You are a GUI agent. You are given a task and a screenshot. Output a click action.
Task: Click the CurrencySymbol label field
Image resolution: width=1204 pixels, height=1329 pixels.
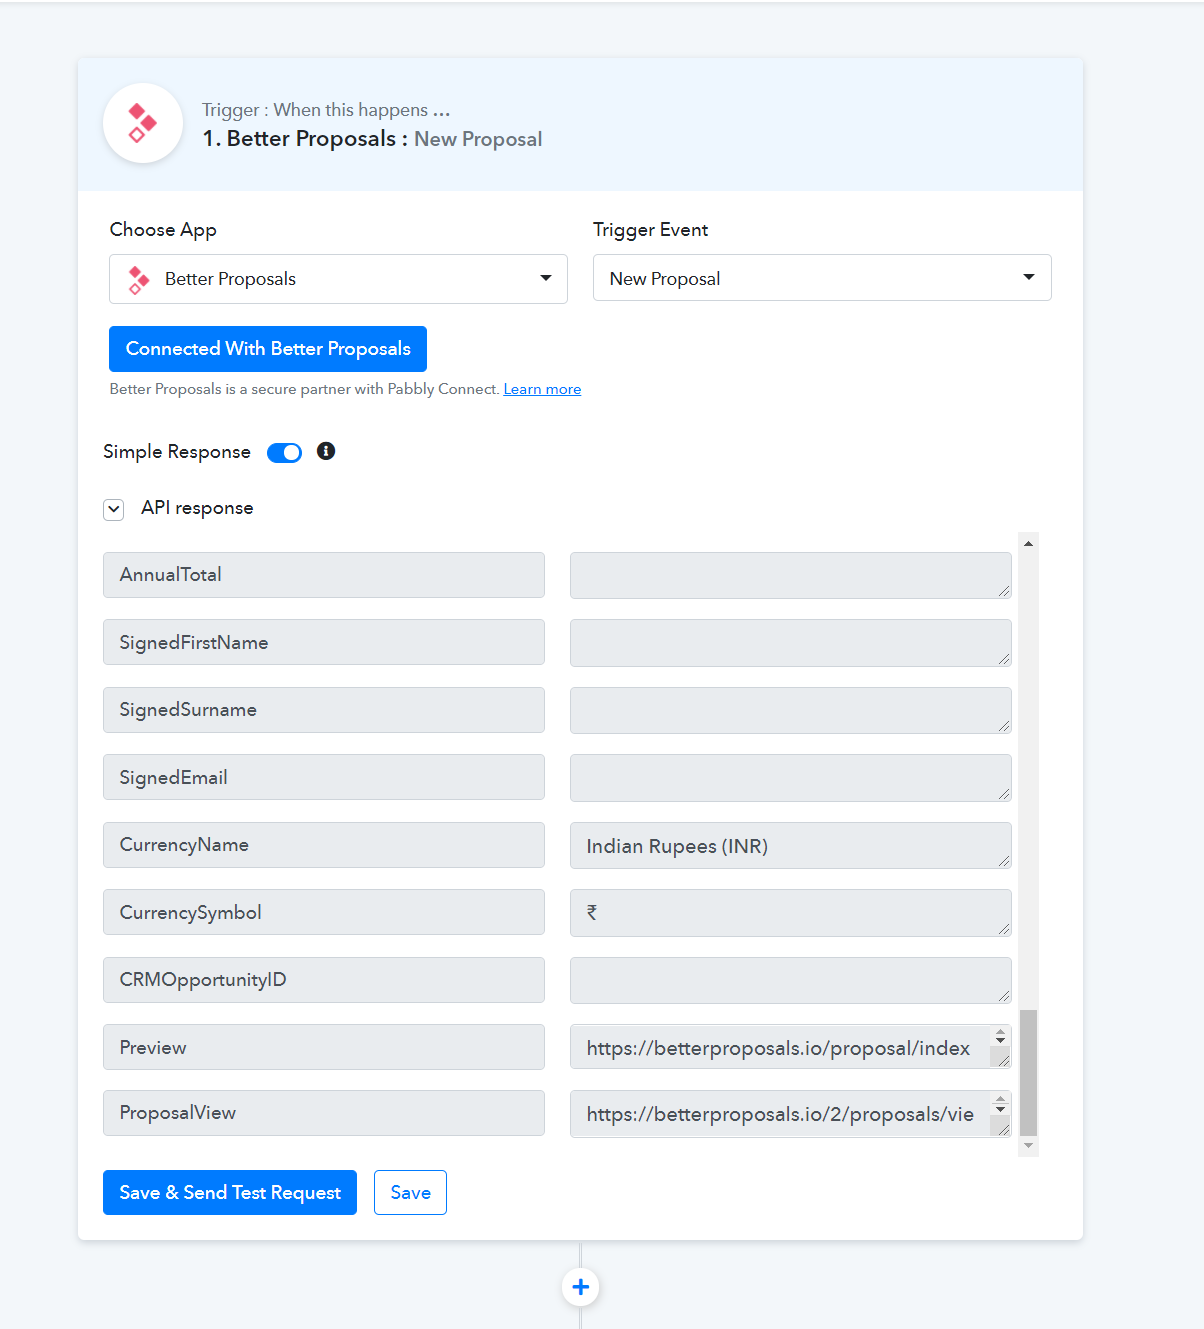coord(324,912)
